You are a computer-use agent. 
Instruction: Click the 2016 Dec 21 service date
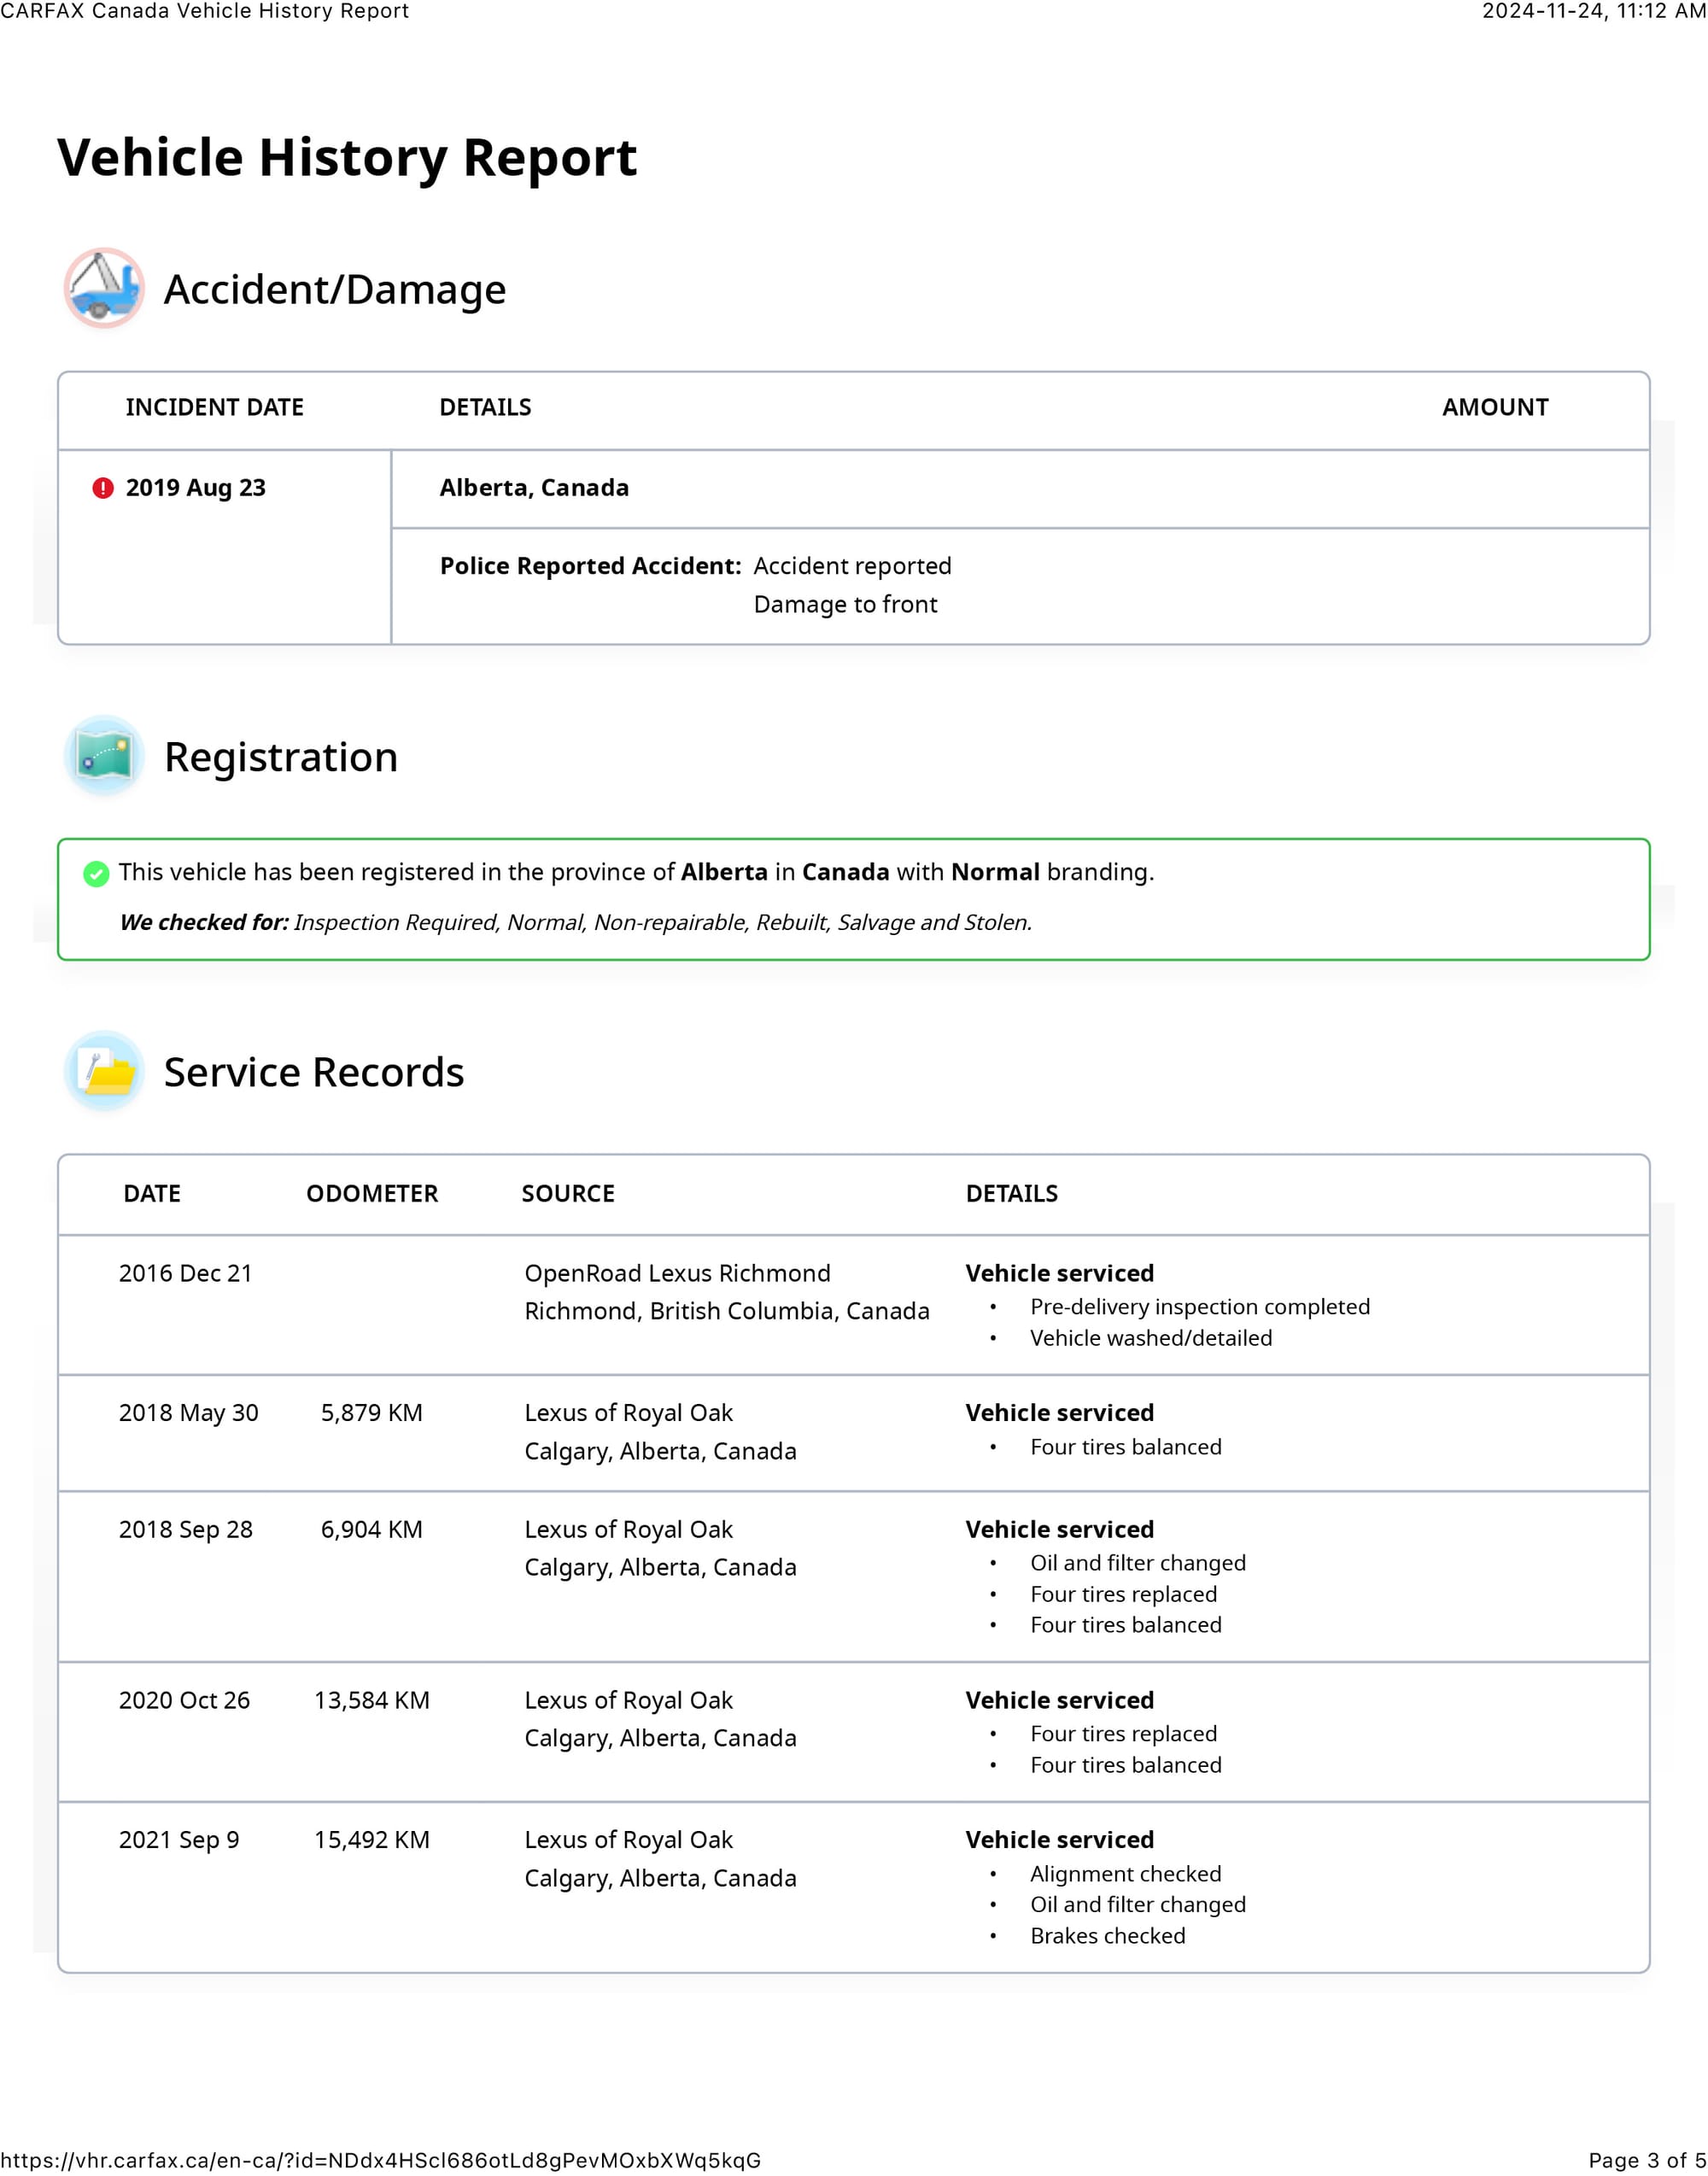(185, 1273)
